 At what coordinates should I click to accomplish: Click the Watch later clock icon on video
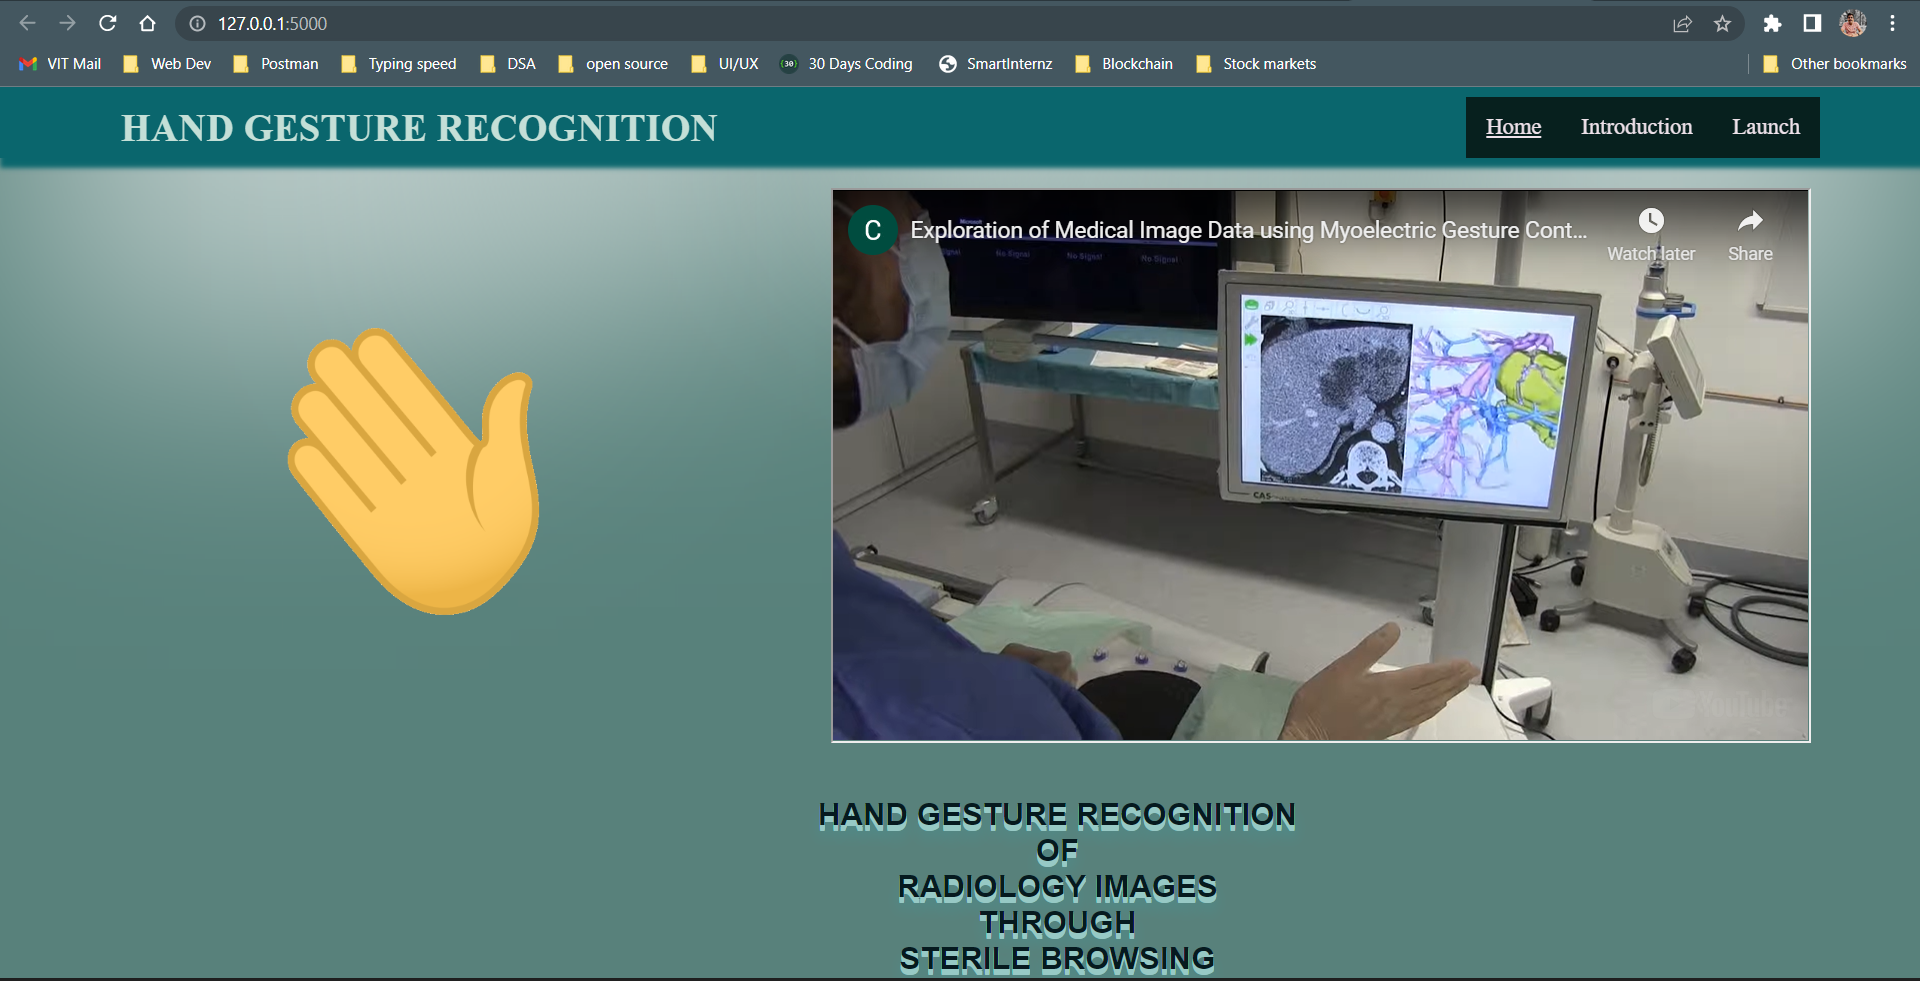[1651, 221]
